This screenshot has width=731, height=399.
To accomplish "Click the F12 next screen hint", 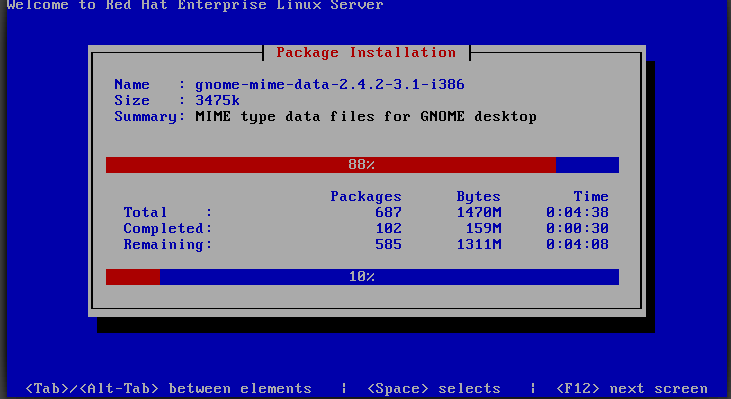I will [x=632, y=389].
